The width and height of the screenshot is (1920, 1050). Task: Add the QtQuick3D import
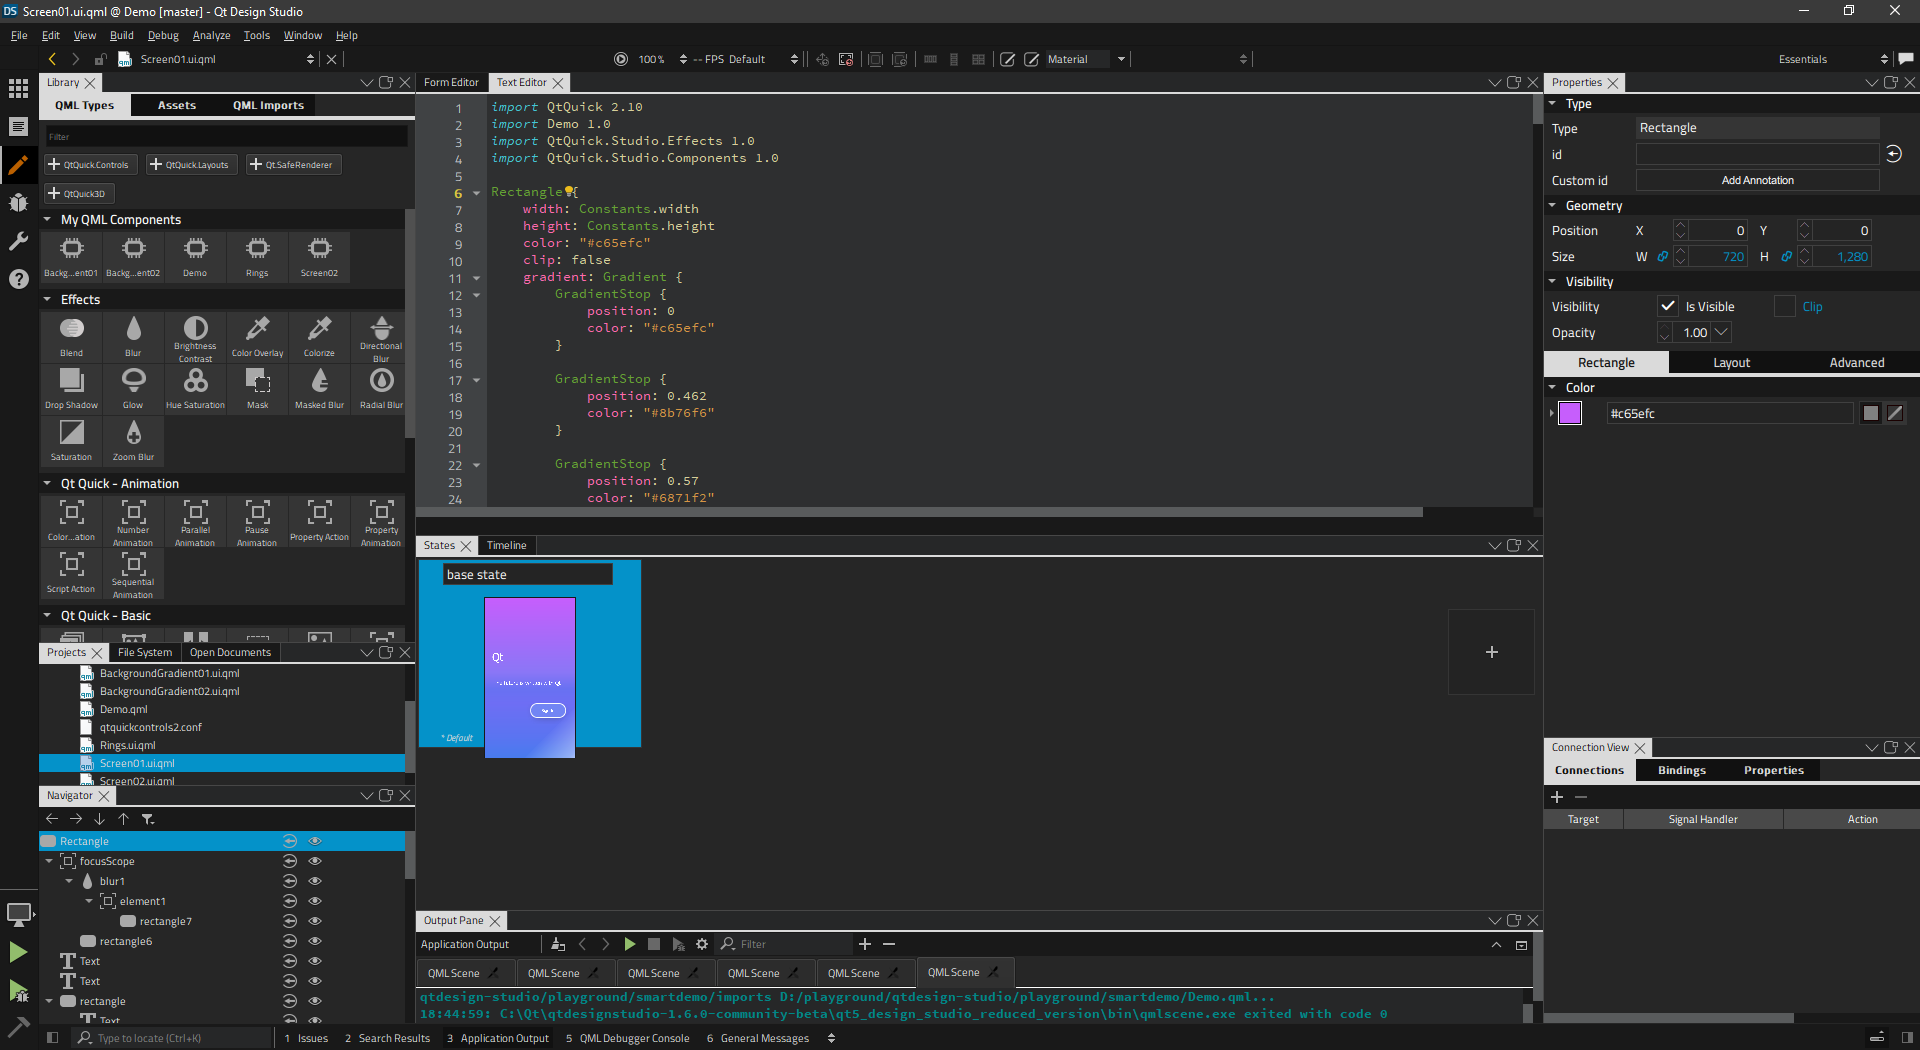tap(77, 193)
